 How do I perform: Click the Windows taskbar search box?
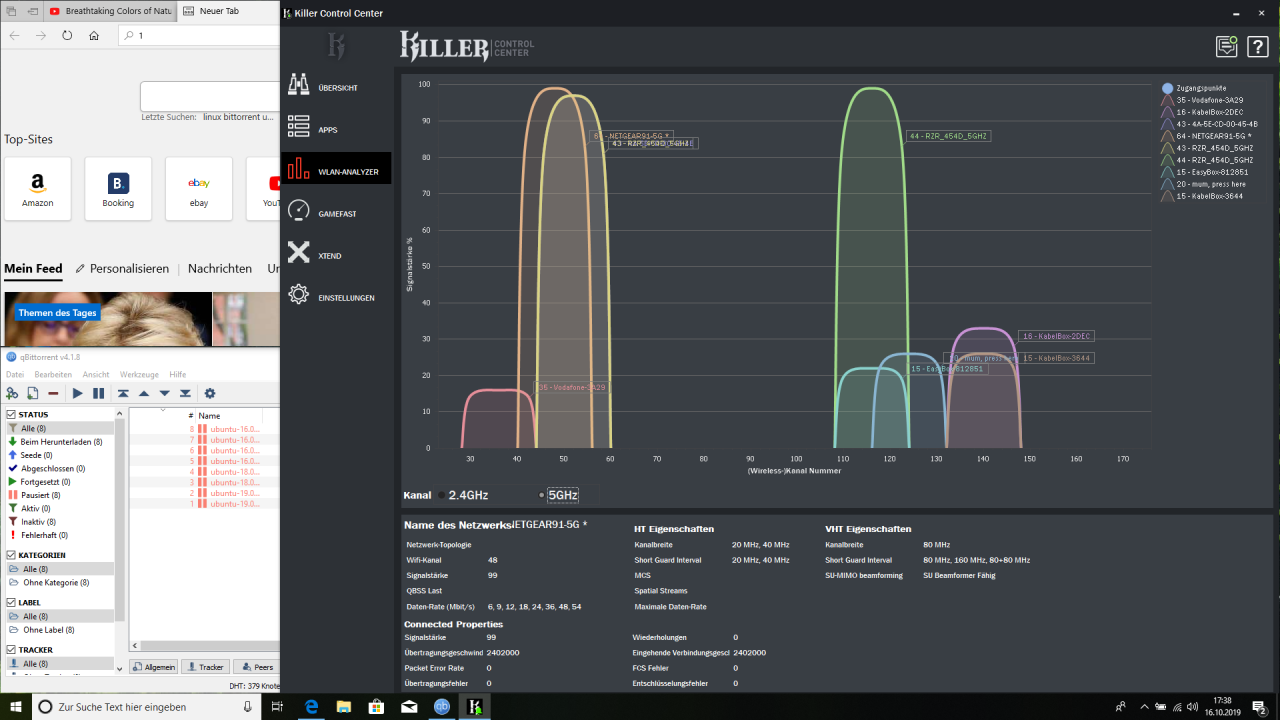pyautogui.click(x=147, y=706)
